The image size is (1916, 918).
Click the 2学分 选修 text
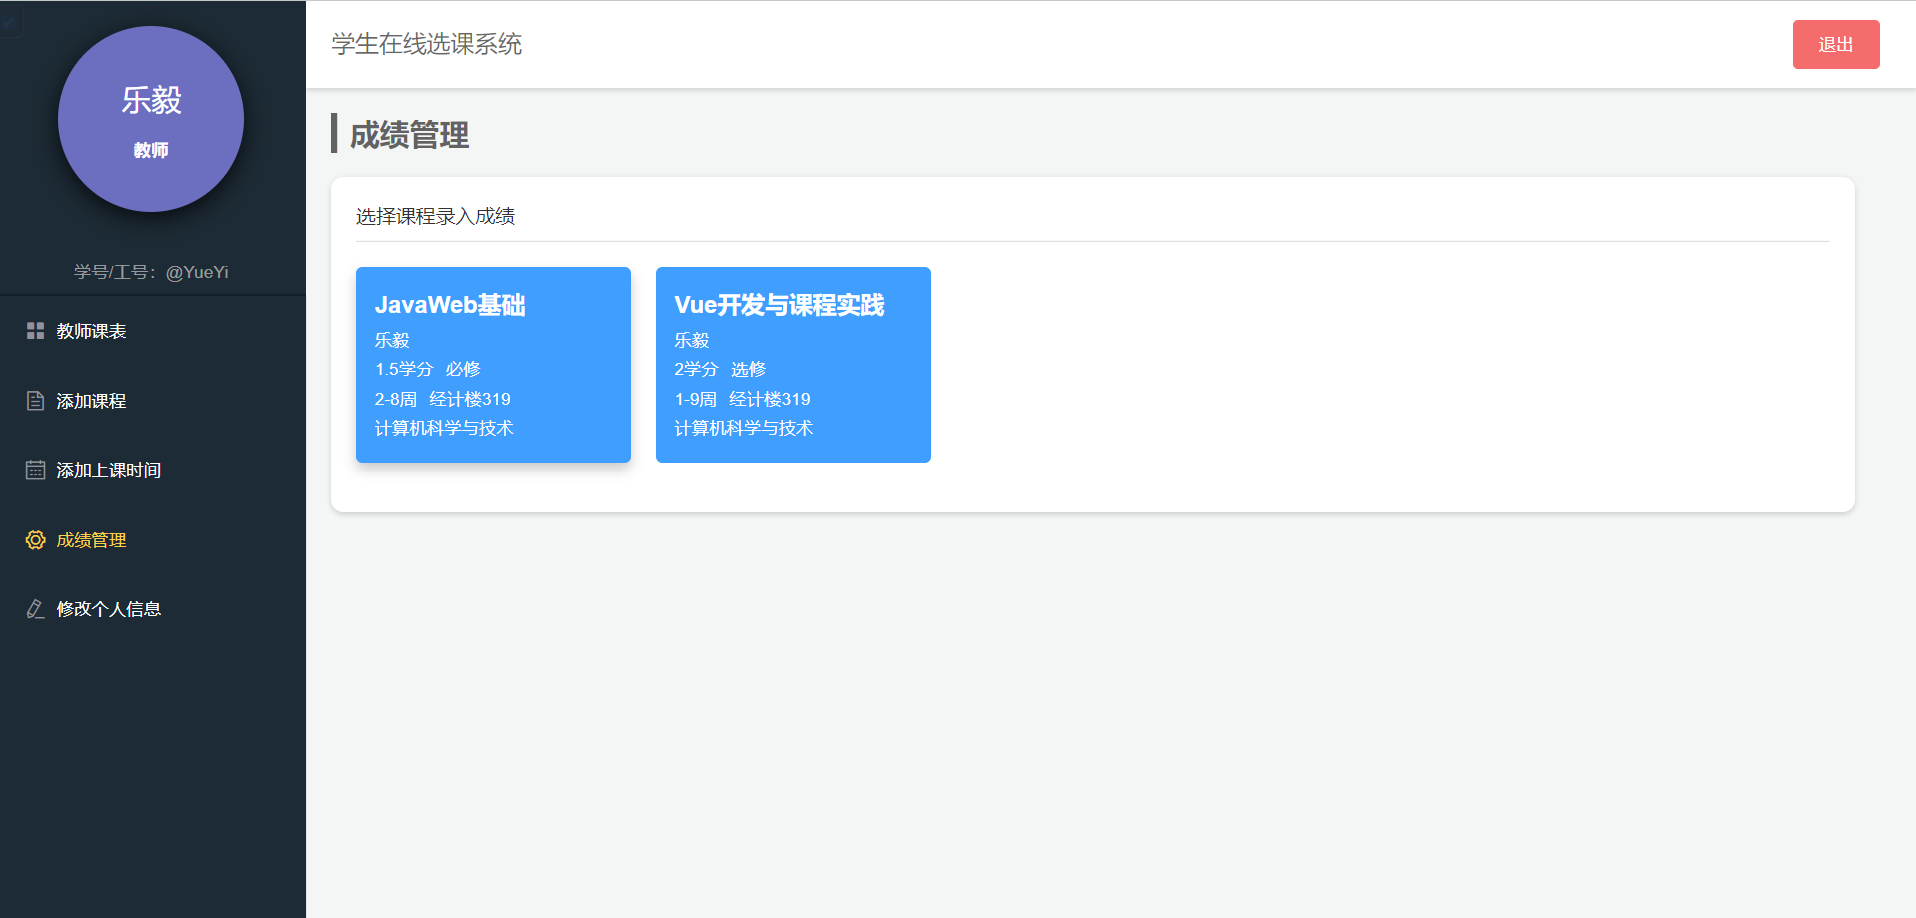[720, 369]
